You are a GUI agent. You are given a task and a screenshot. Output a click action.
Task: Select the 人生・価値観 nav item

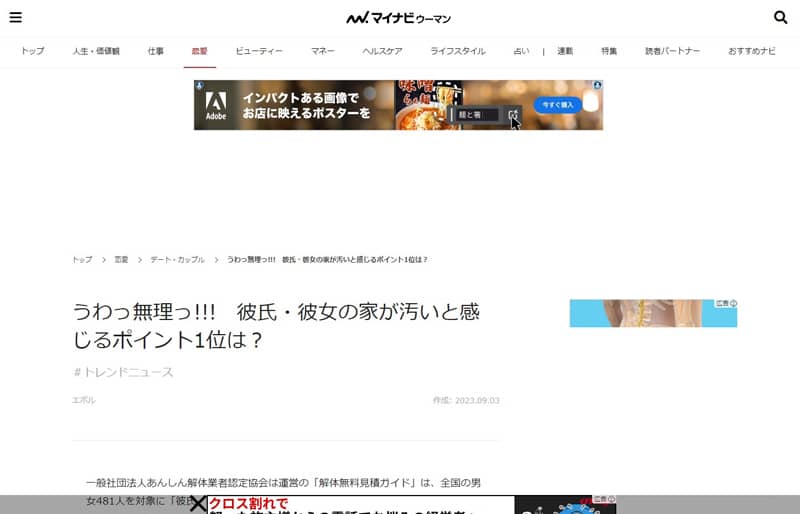click(96, 51)
